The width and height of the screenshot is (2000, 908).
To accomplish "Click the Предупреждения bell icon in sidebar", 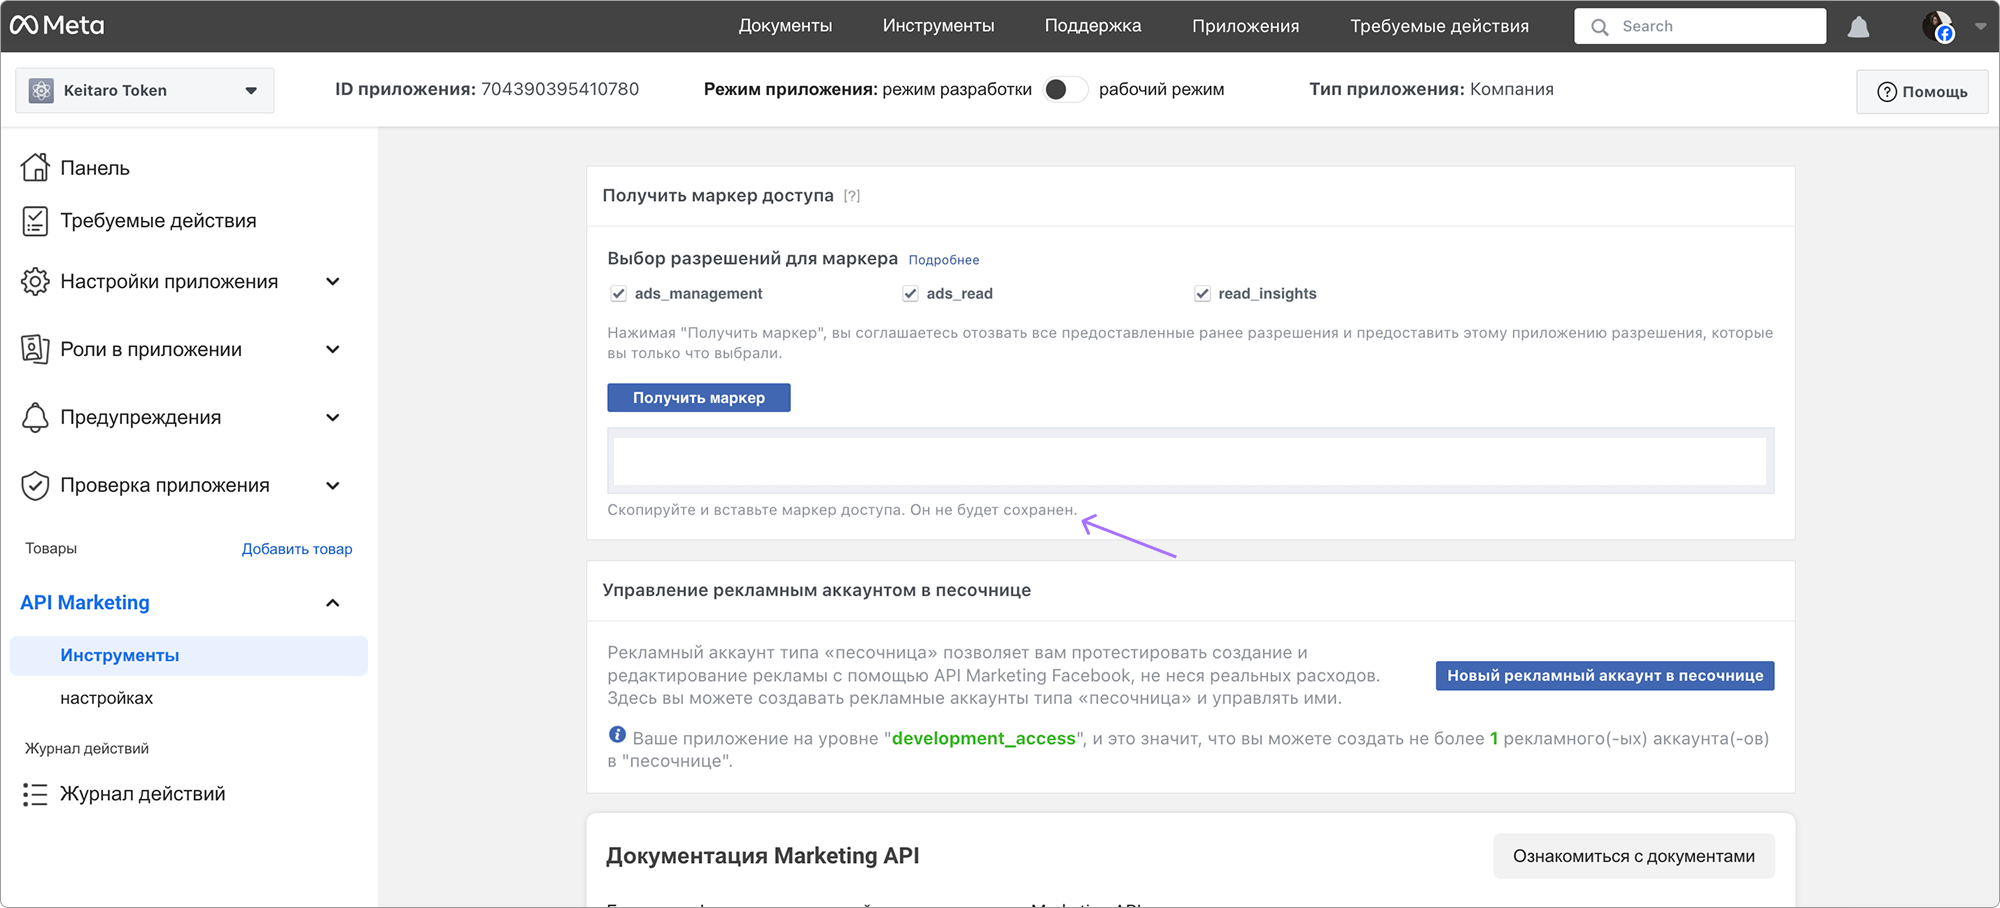I will pyautogui.click(x=35, y=417).
